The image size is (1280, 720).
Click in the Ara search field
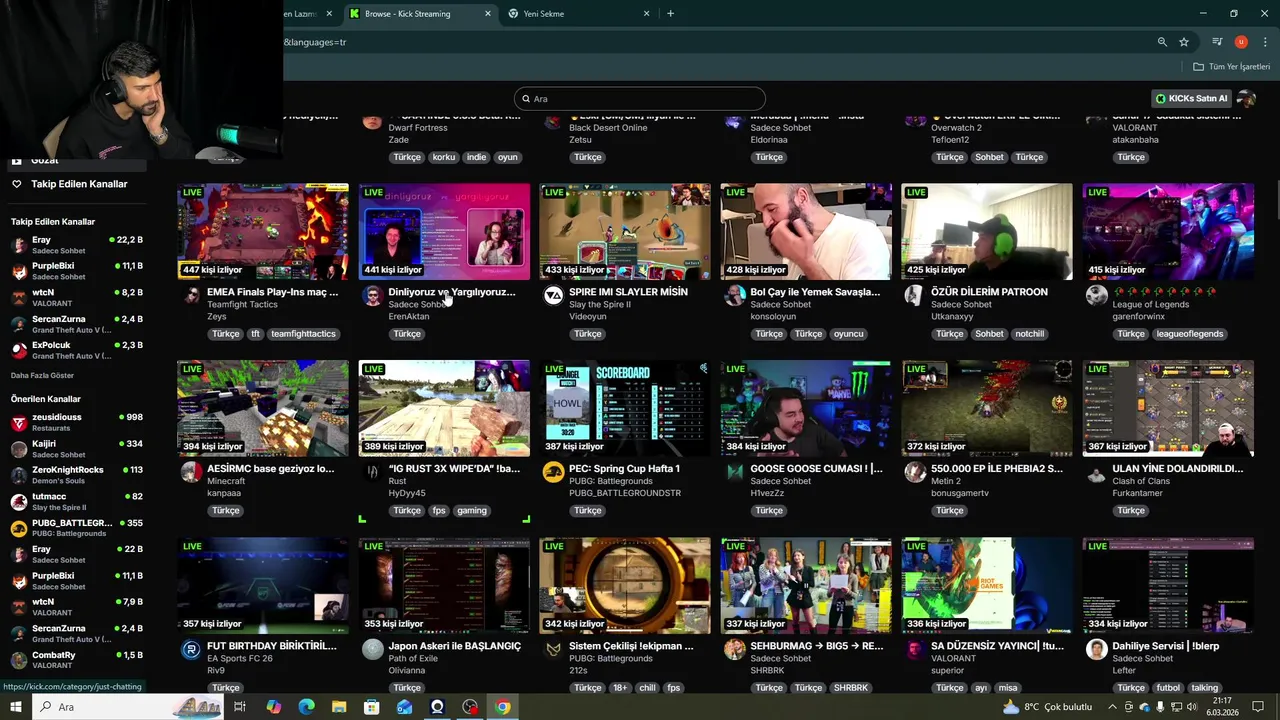(640, 98)
